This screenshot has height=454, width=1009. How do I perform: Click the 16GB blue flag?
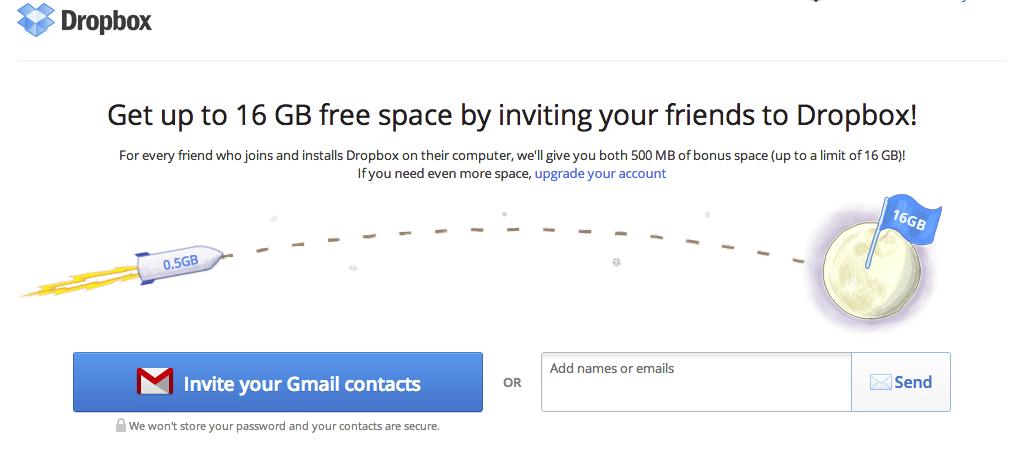[x=907, y=221]
